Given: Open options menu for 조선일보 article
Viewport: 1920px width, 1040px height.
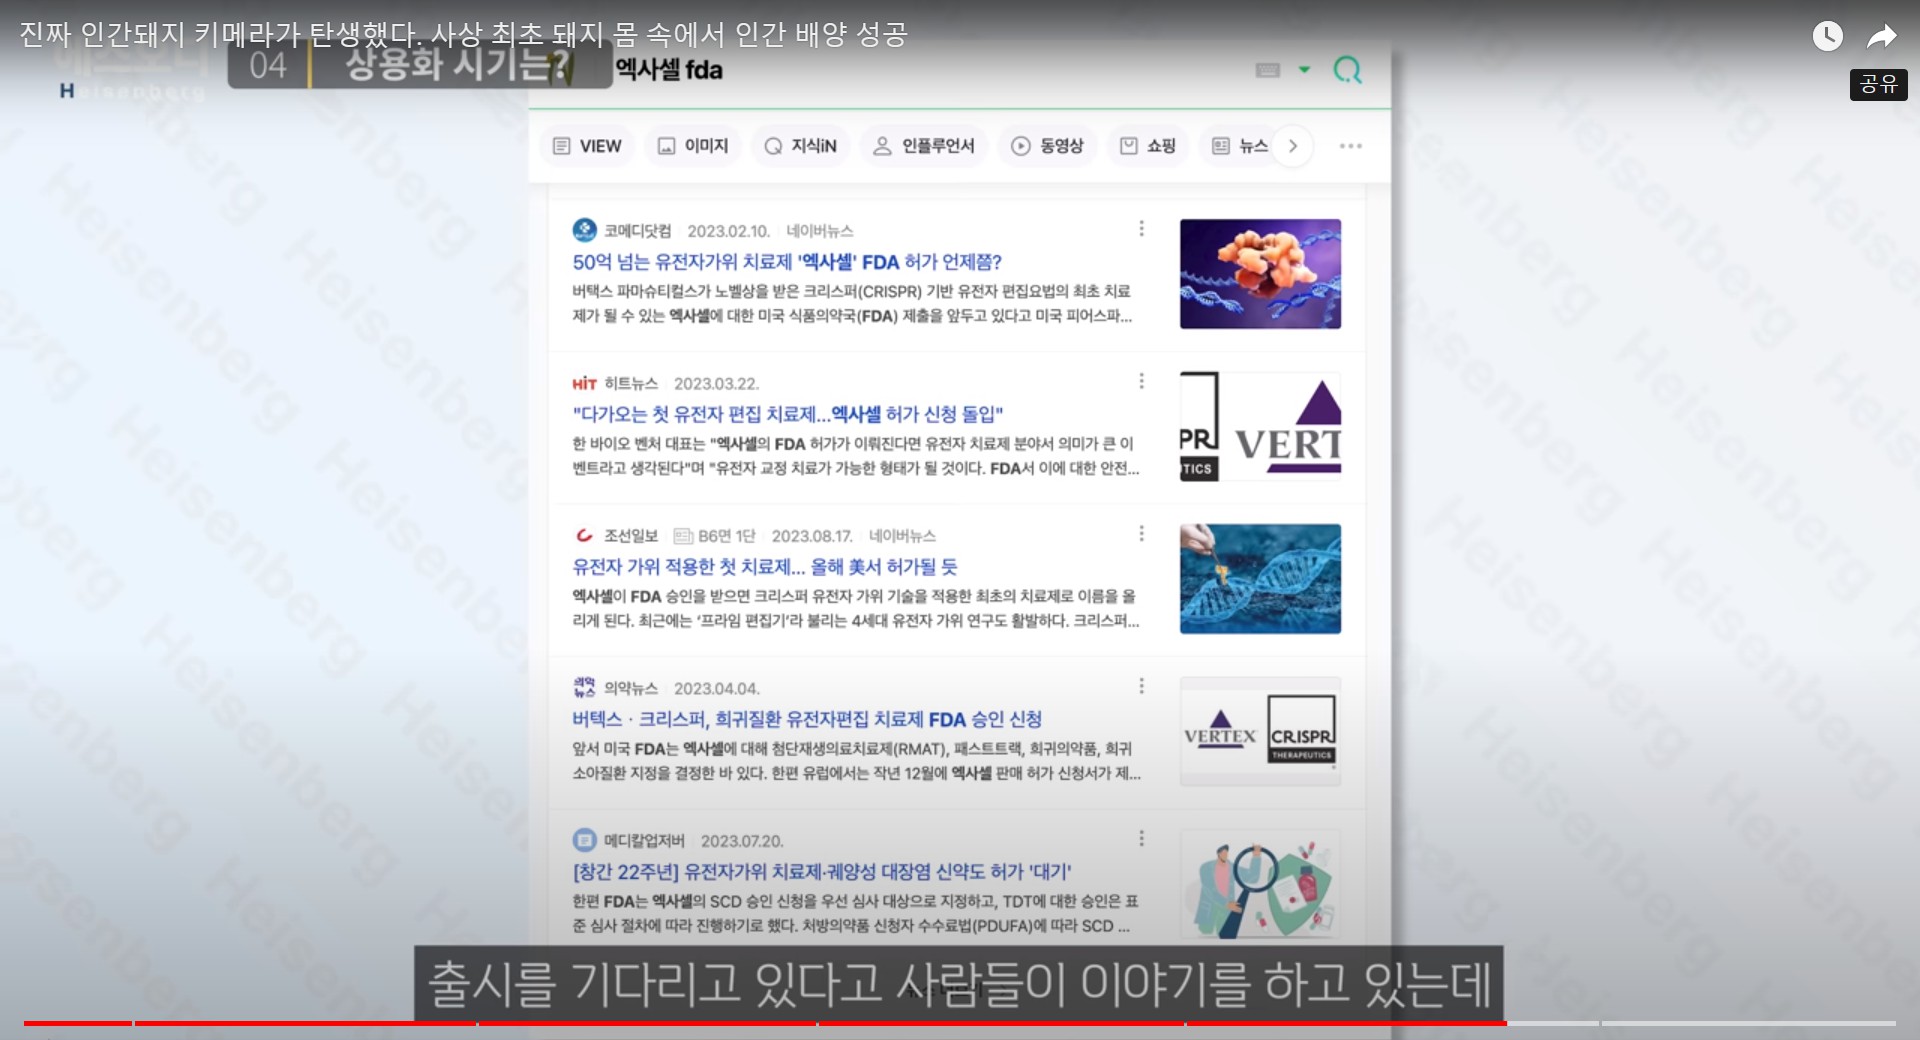Looking at the screenshot, I should point(1141,534).
